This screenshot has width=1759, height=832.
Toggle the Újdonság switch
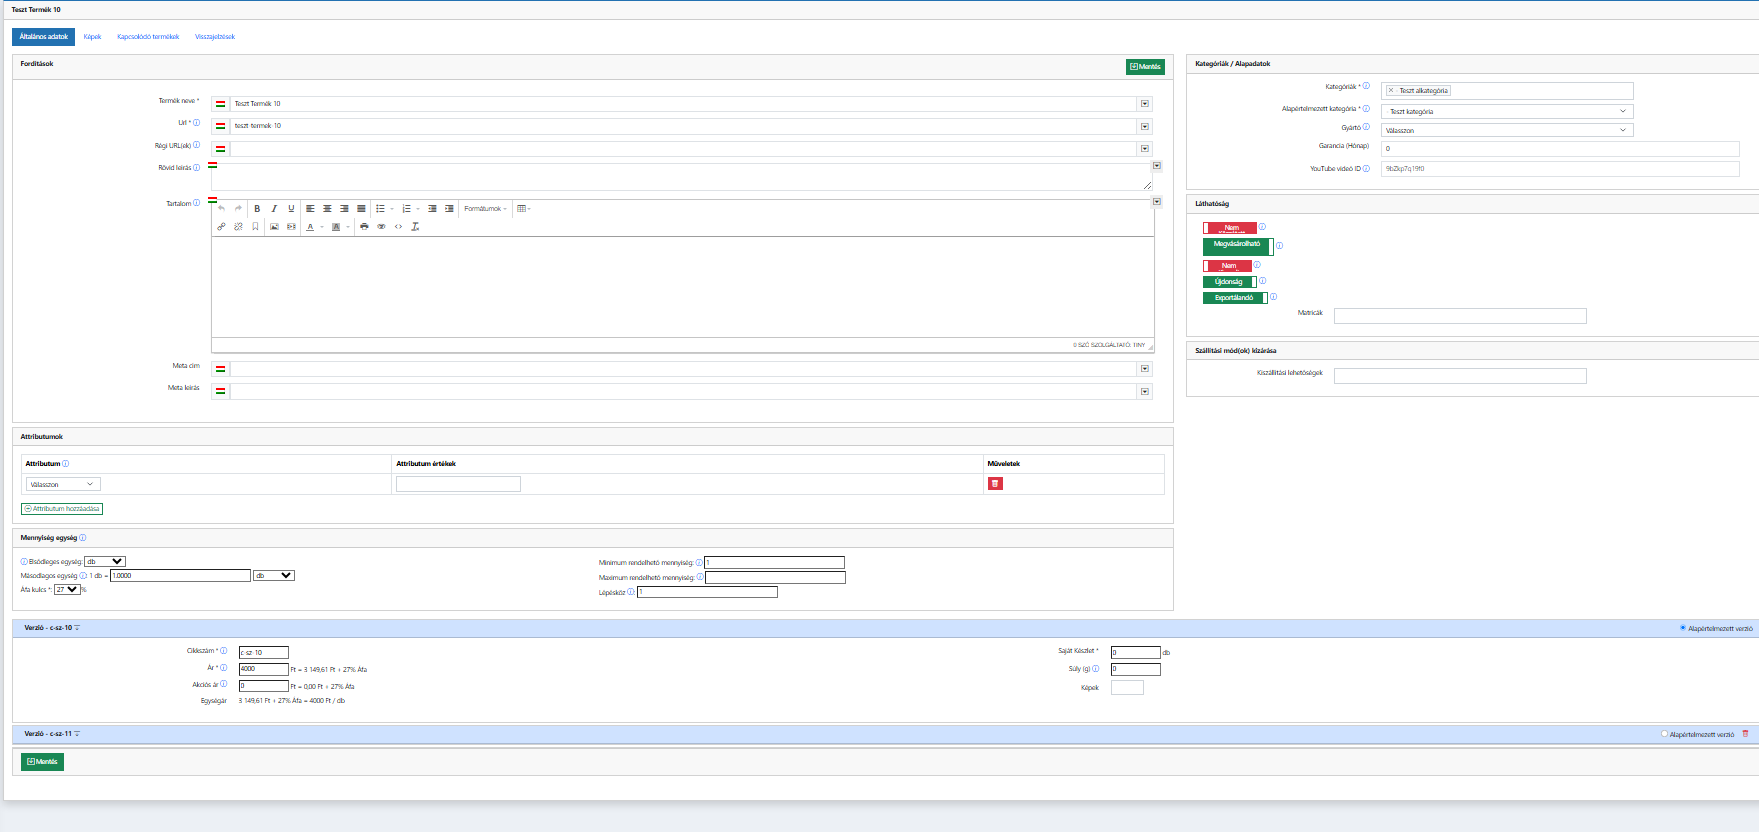(x=1229, y=282)
